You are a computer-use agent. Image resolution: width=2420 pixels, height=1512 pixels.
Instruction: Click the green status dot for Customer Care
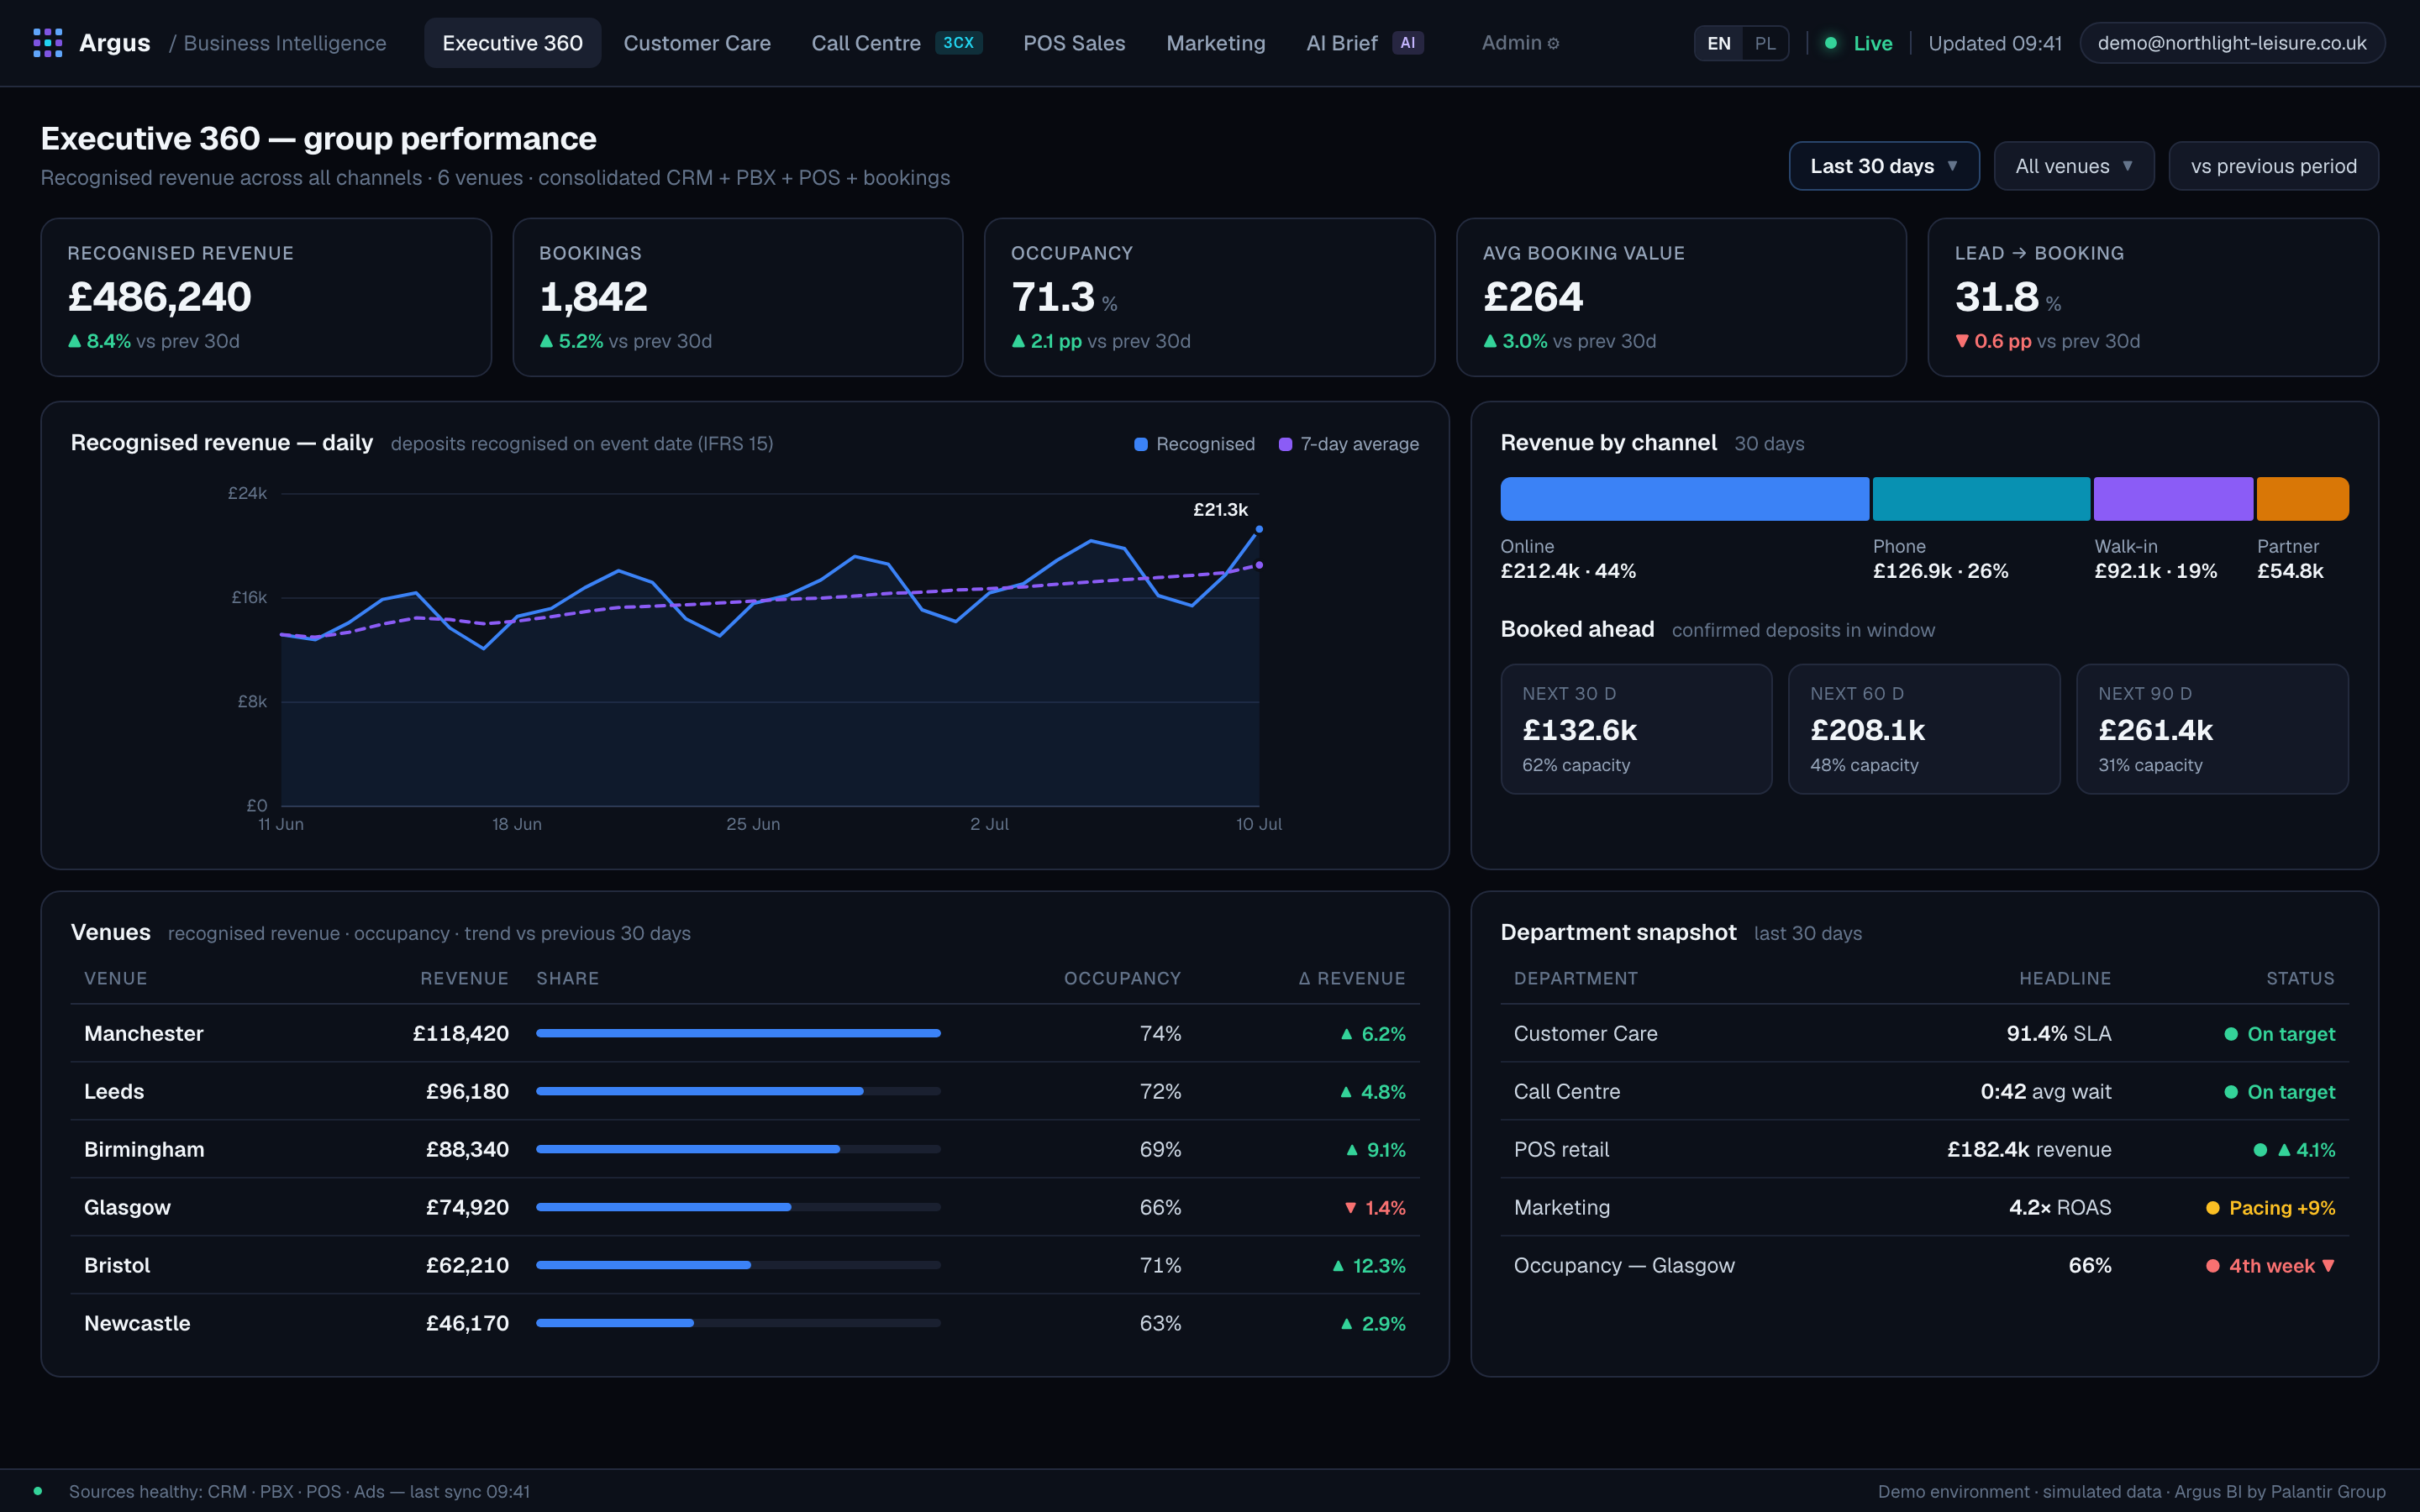tap(2231, 1034)
